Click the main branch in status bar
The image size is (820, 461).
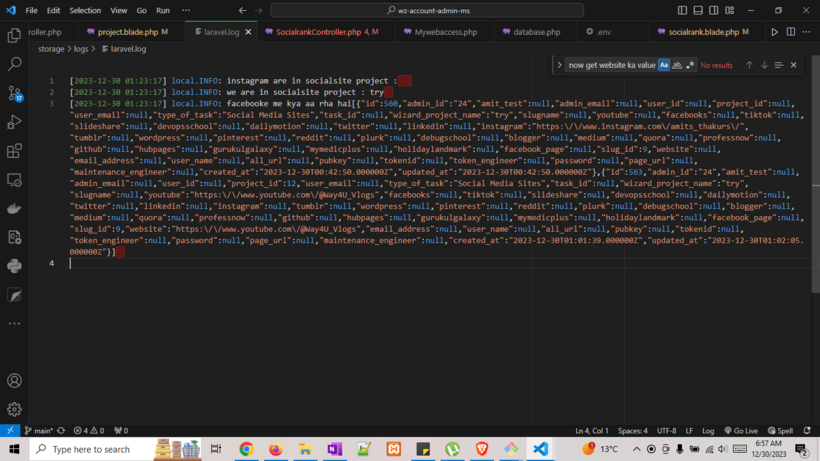[x=38, y=431]
